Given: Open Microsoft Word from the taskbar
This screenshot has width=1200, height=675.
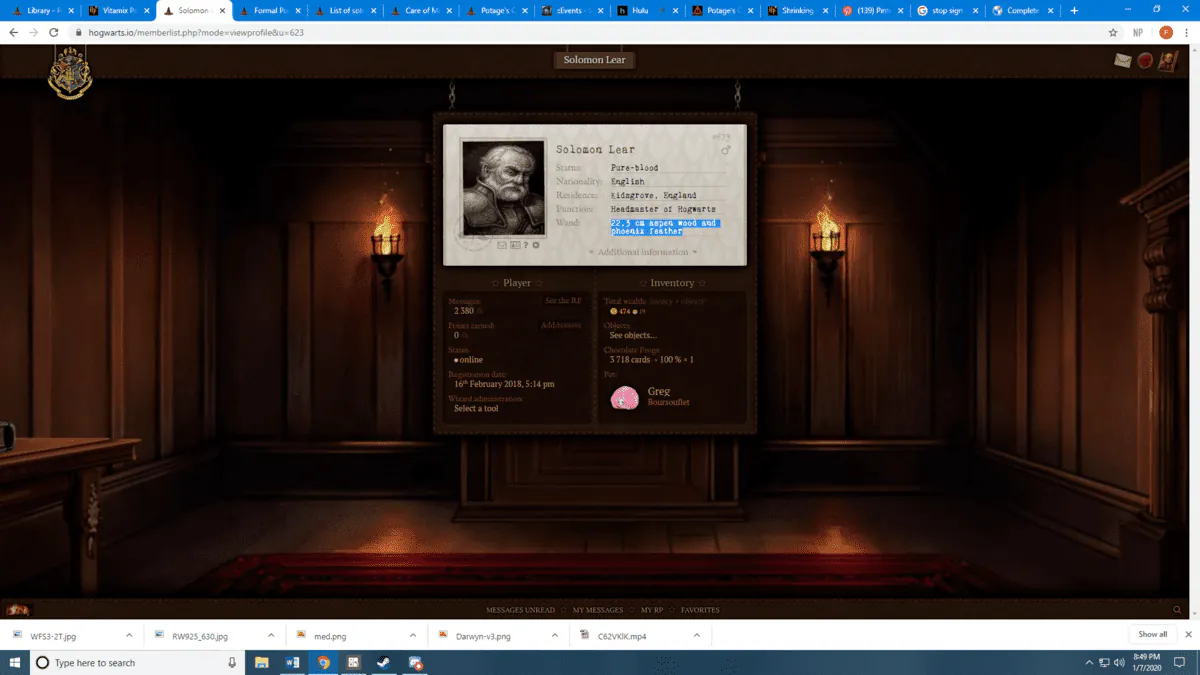Looking at the screenshot, I should pos(293,662).
